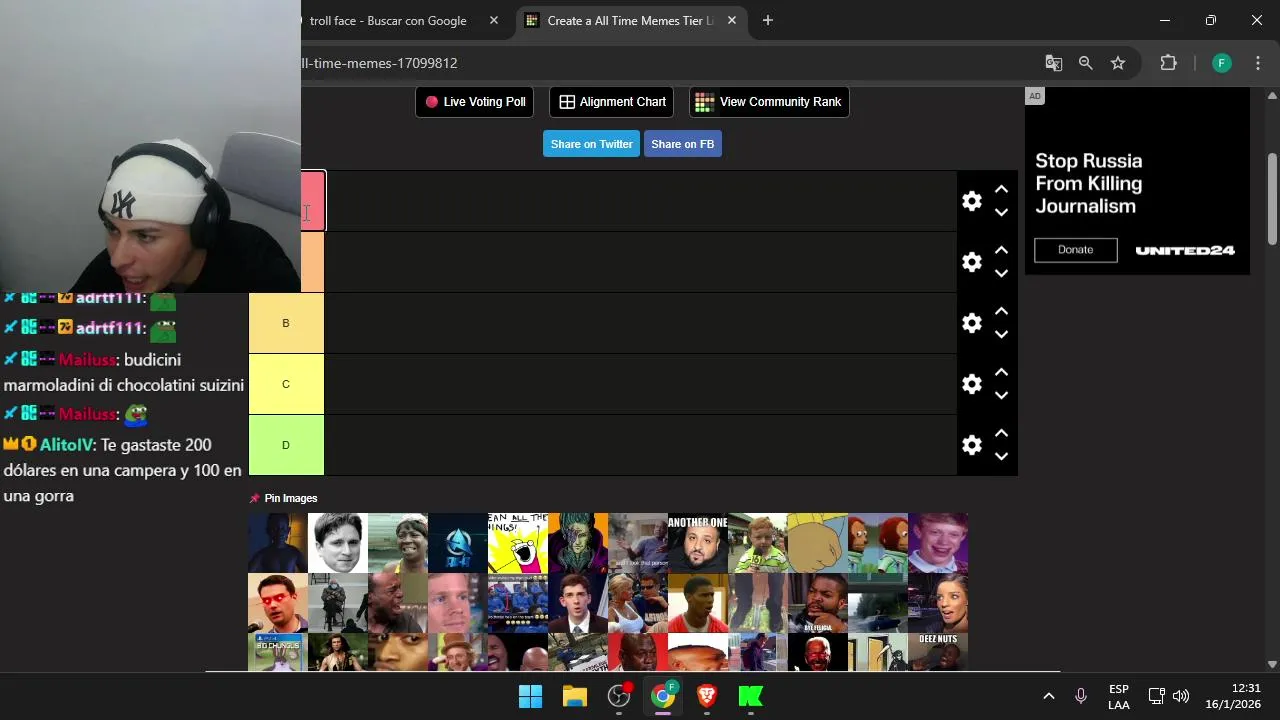Image resolution: width=1280 pixels, height=720 pixels.
Task: Move top pink tier row down
Action: tap(1001, 213)
